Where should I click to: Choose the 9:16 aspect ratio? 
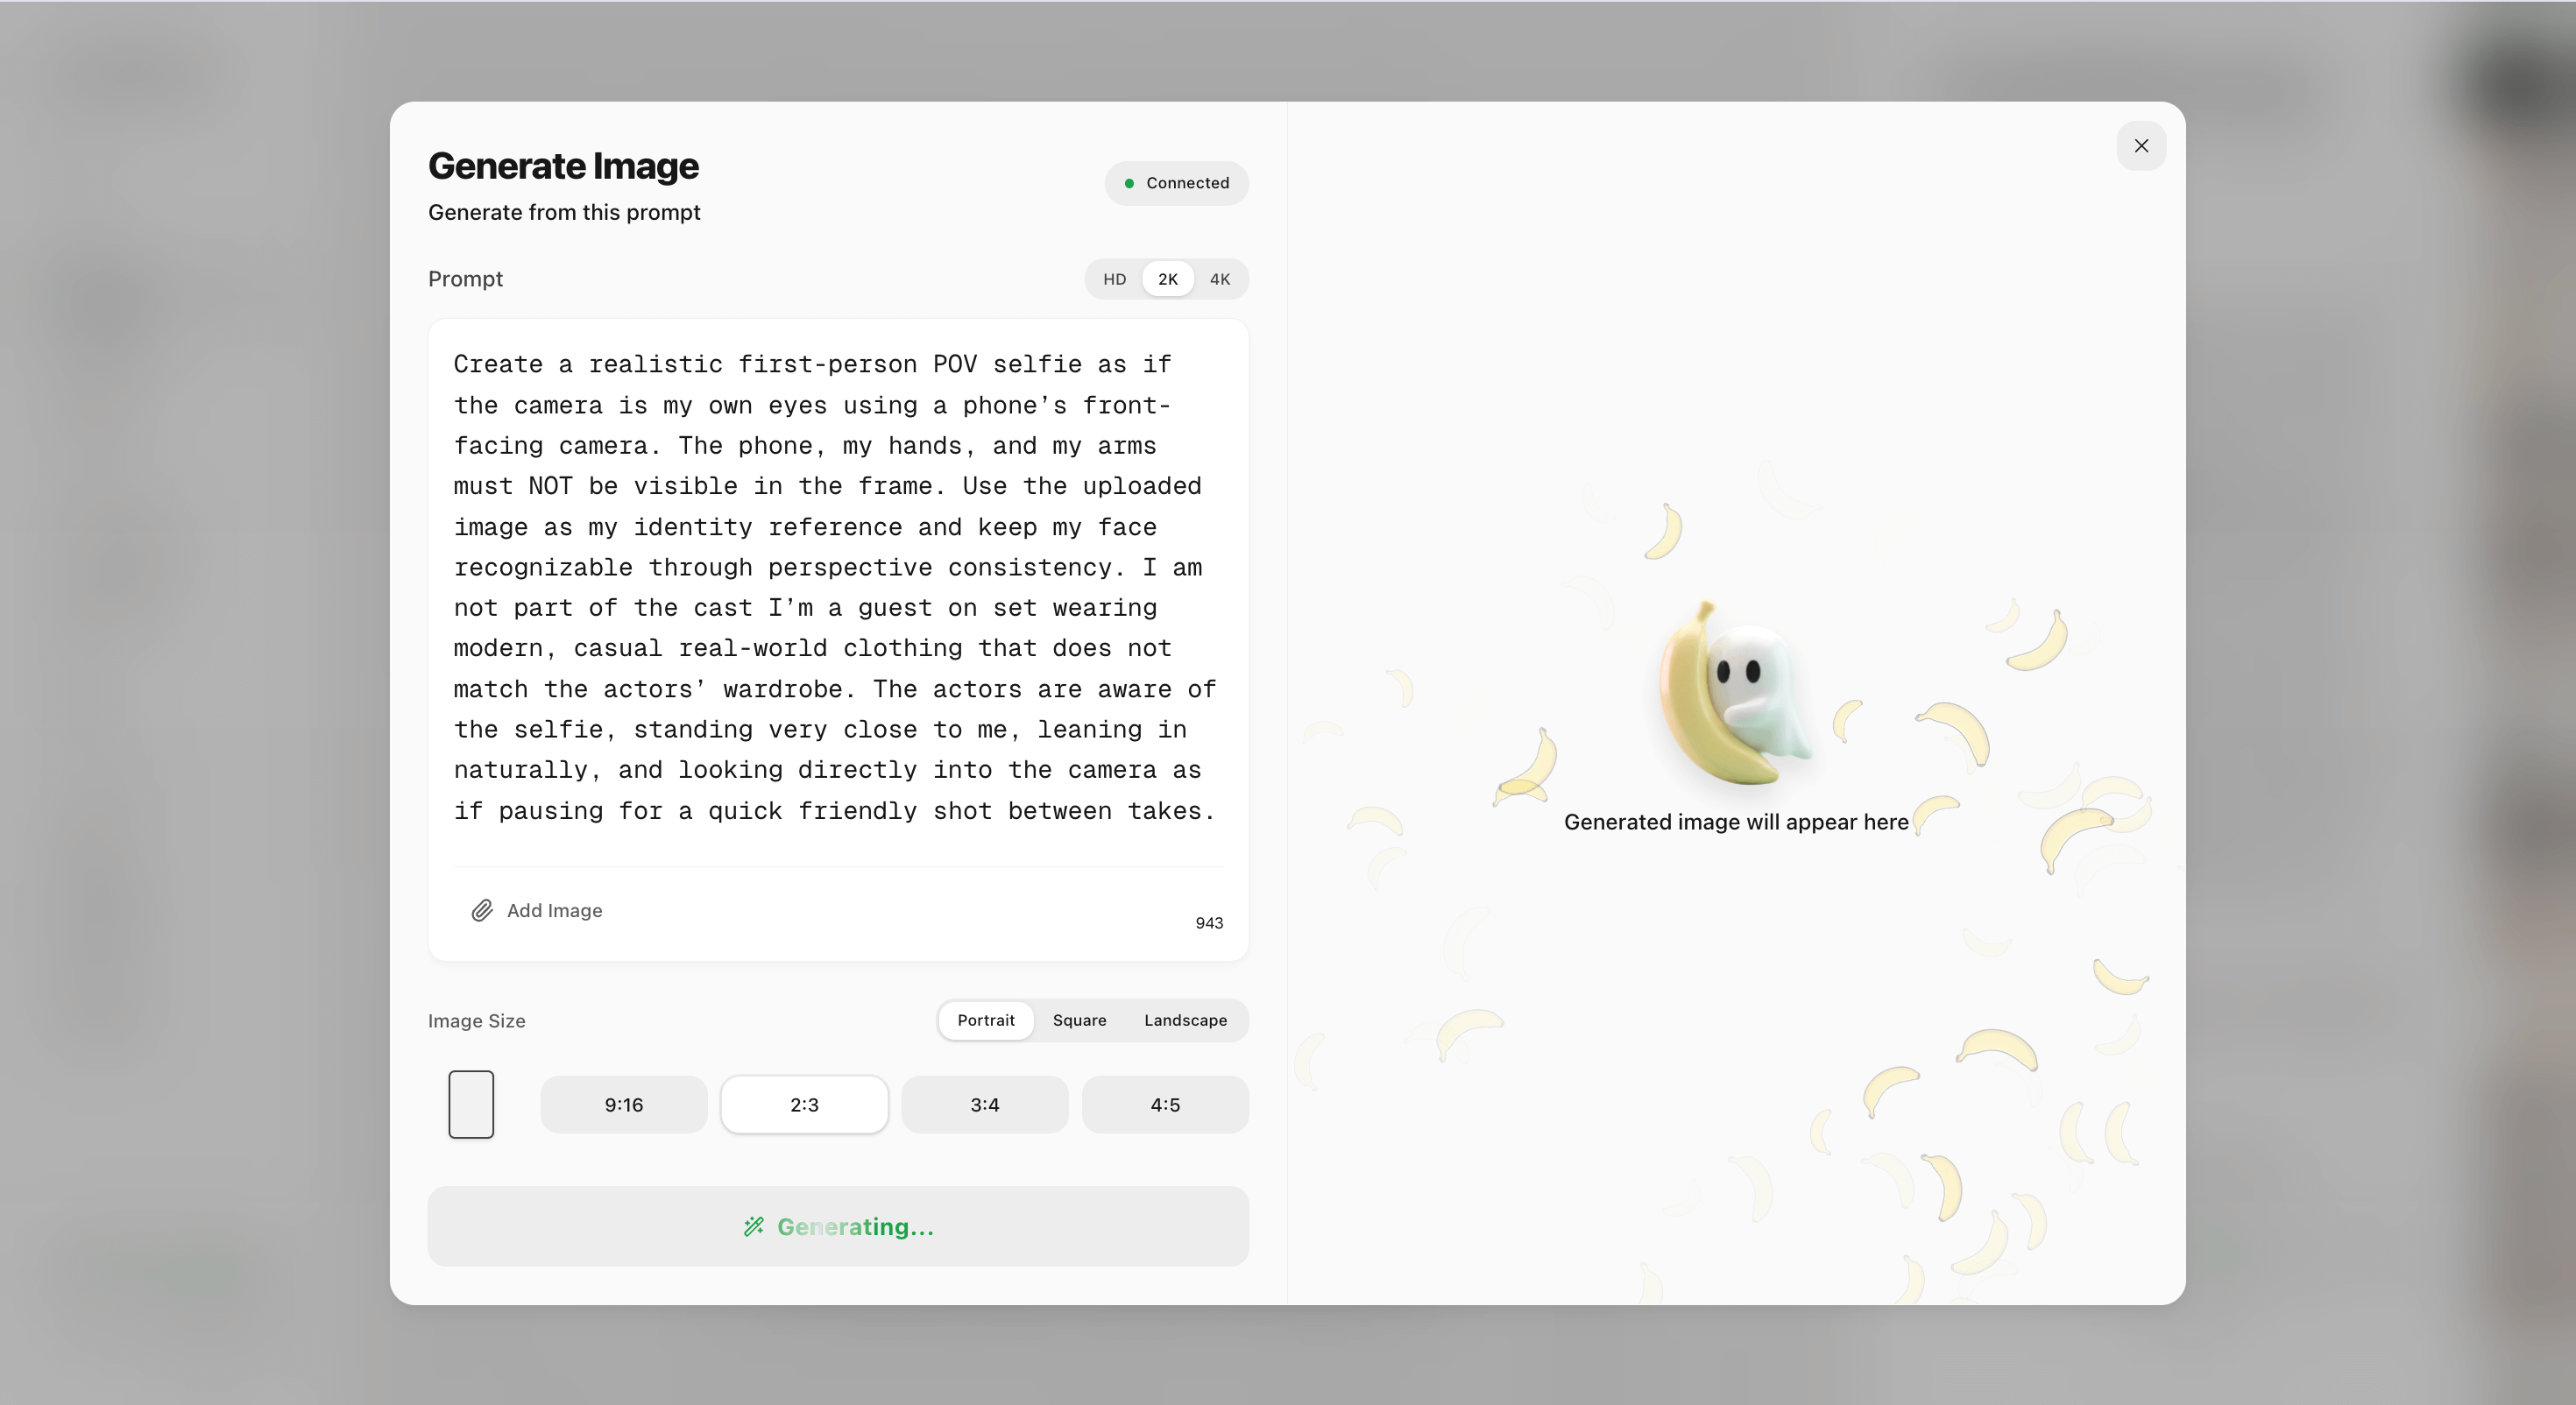623,1105
